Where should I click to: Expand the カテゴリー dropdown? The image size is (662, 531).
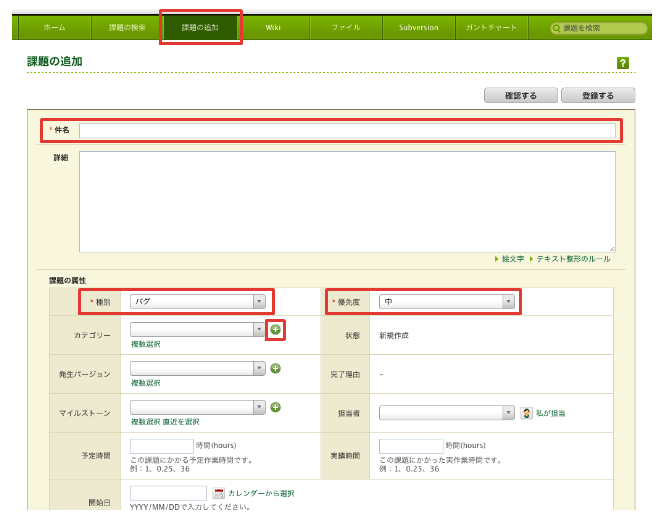click(198, 329)
